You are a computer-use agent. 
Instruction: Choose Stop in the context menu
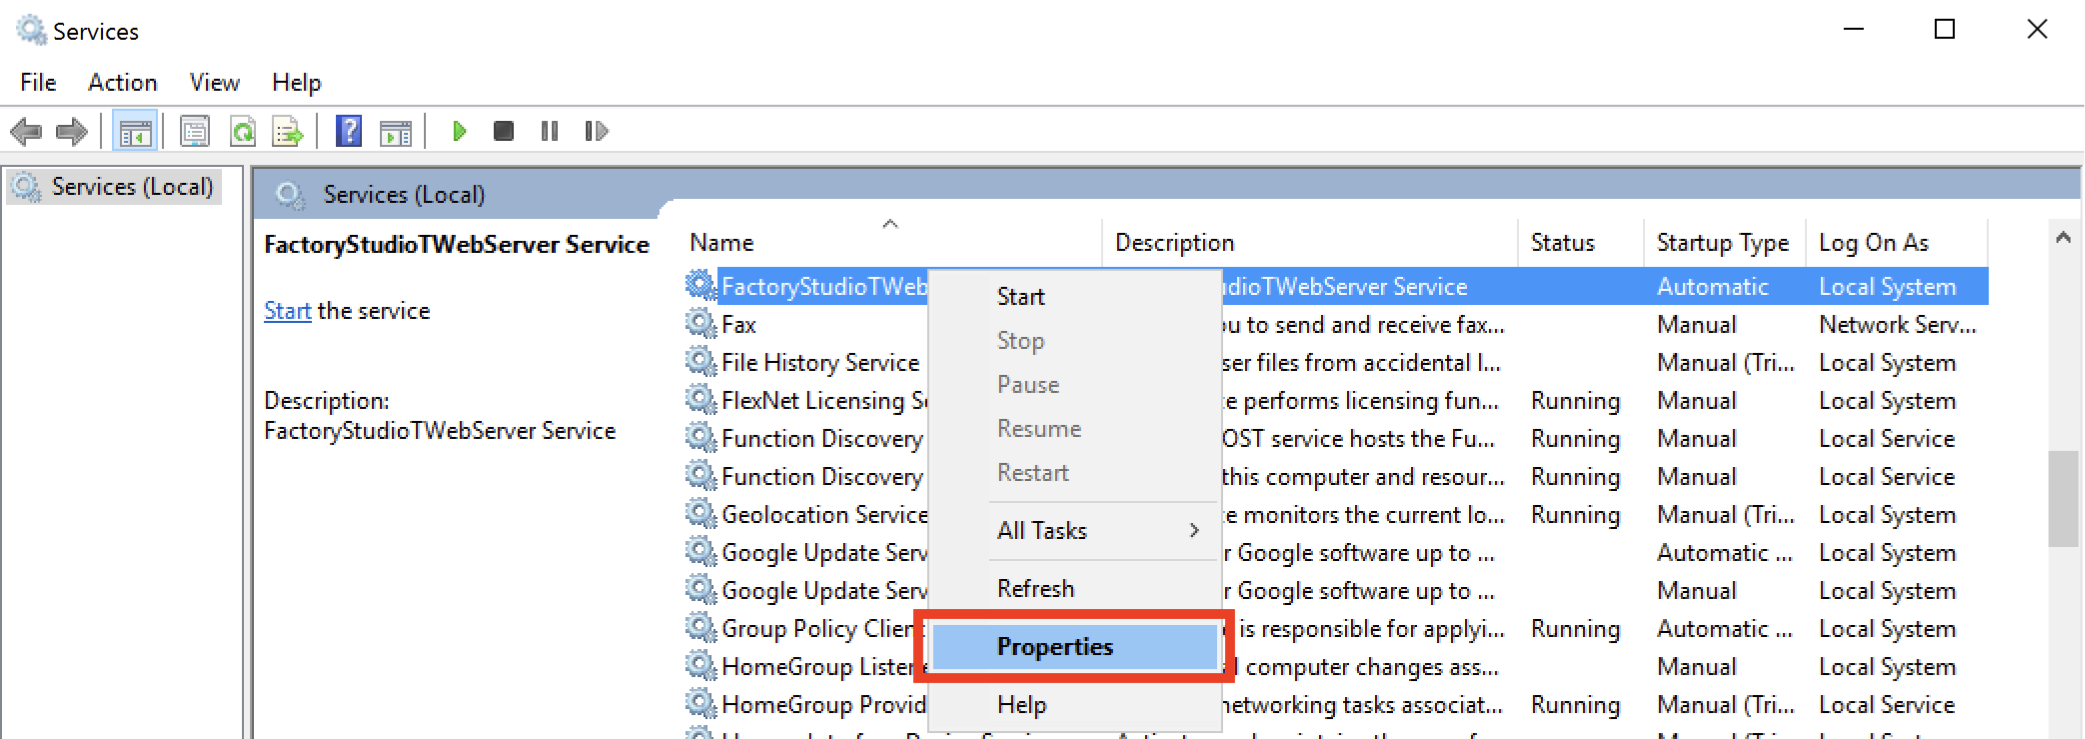coord(1075,341)
